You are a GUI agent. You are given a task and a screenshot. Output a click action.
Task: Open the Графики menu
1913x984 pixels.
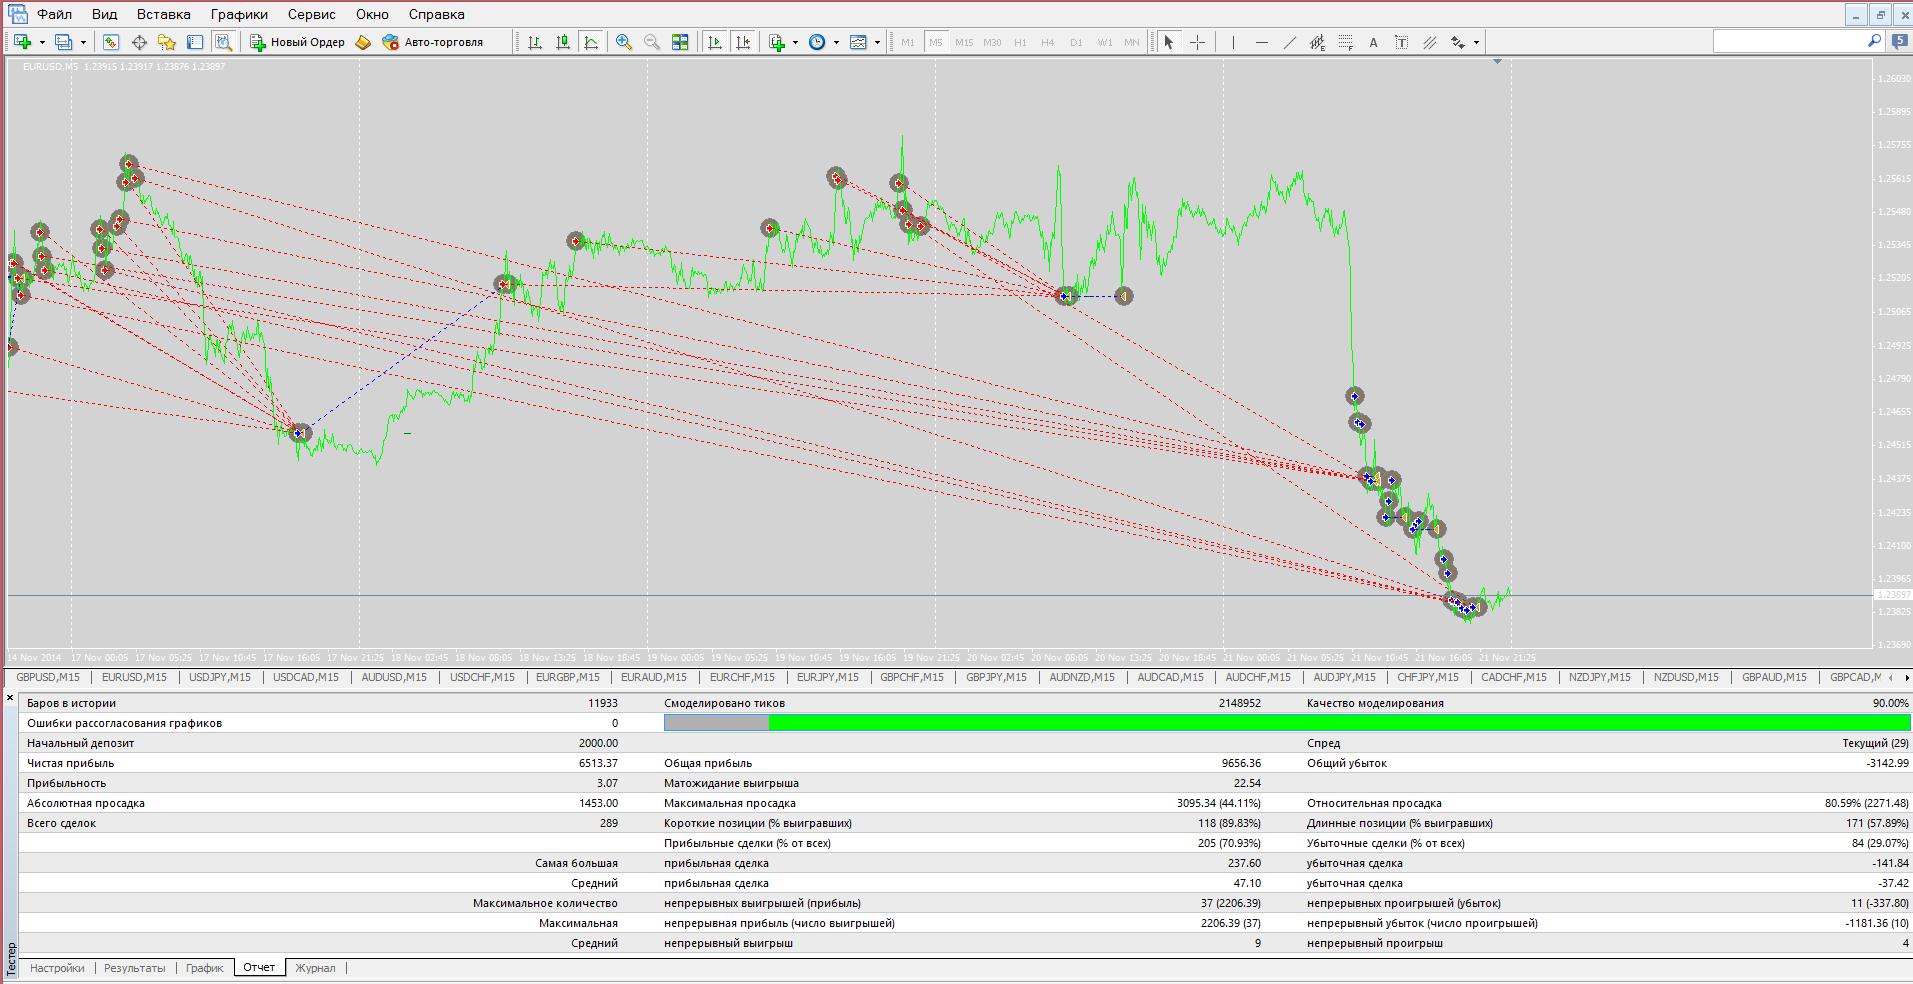[x=239, y=14]
